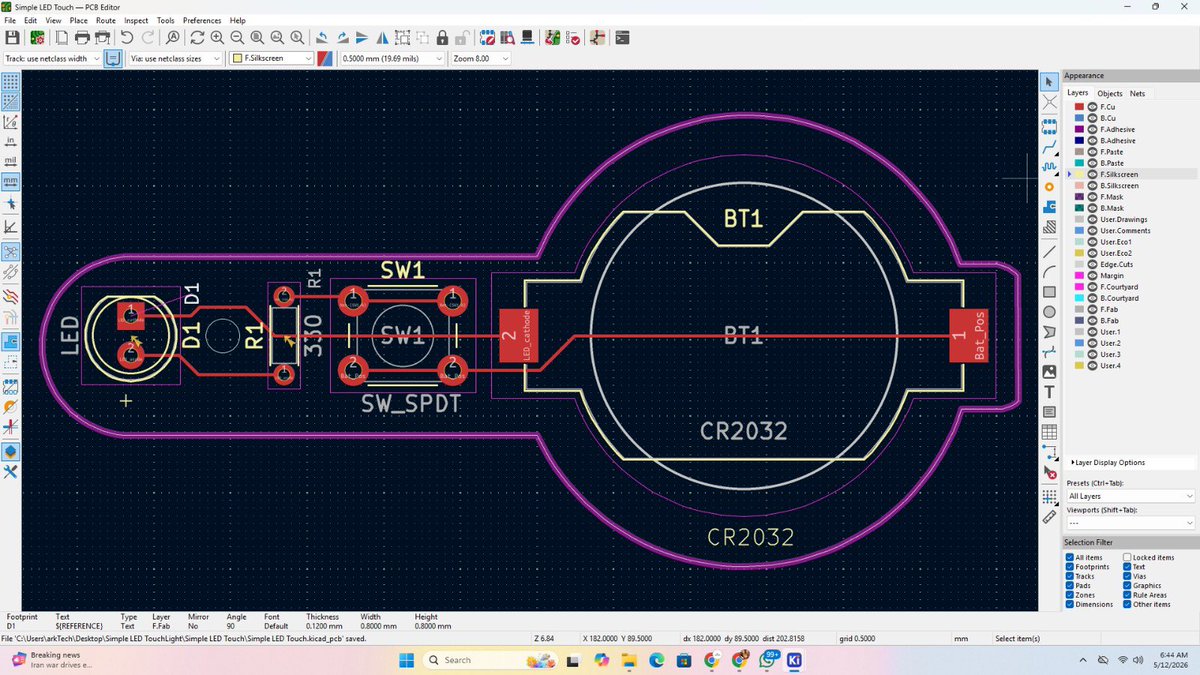Open the File menu

(x=10, y=20)
